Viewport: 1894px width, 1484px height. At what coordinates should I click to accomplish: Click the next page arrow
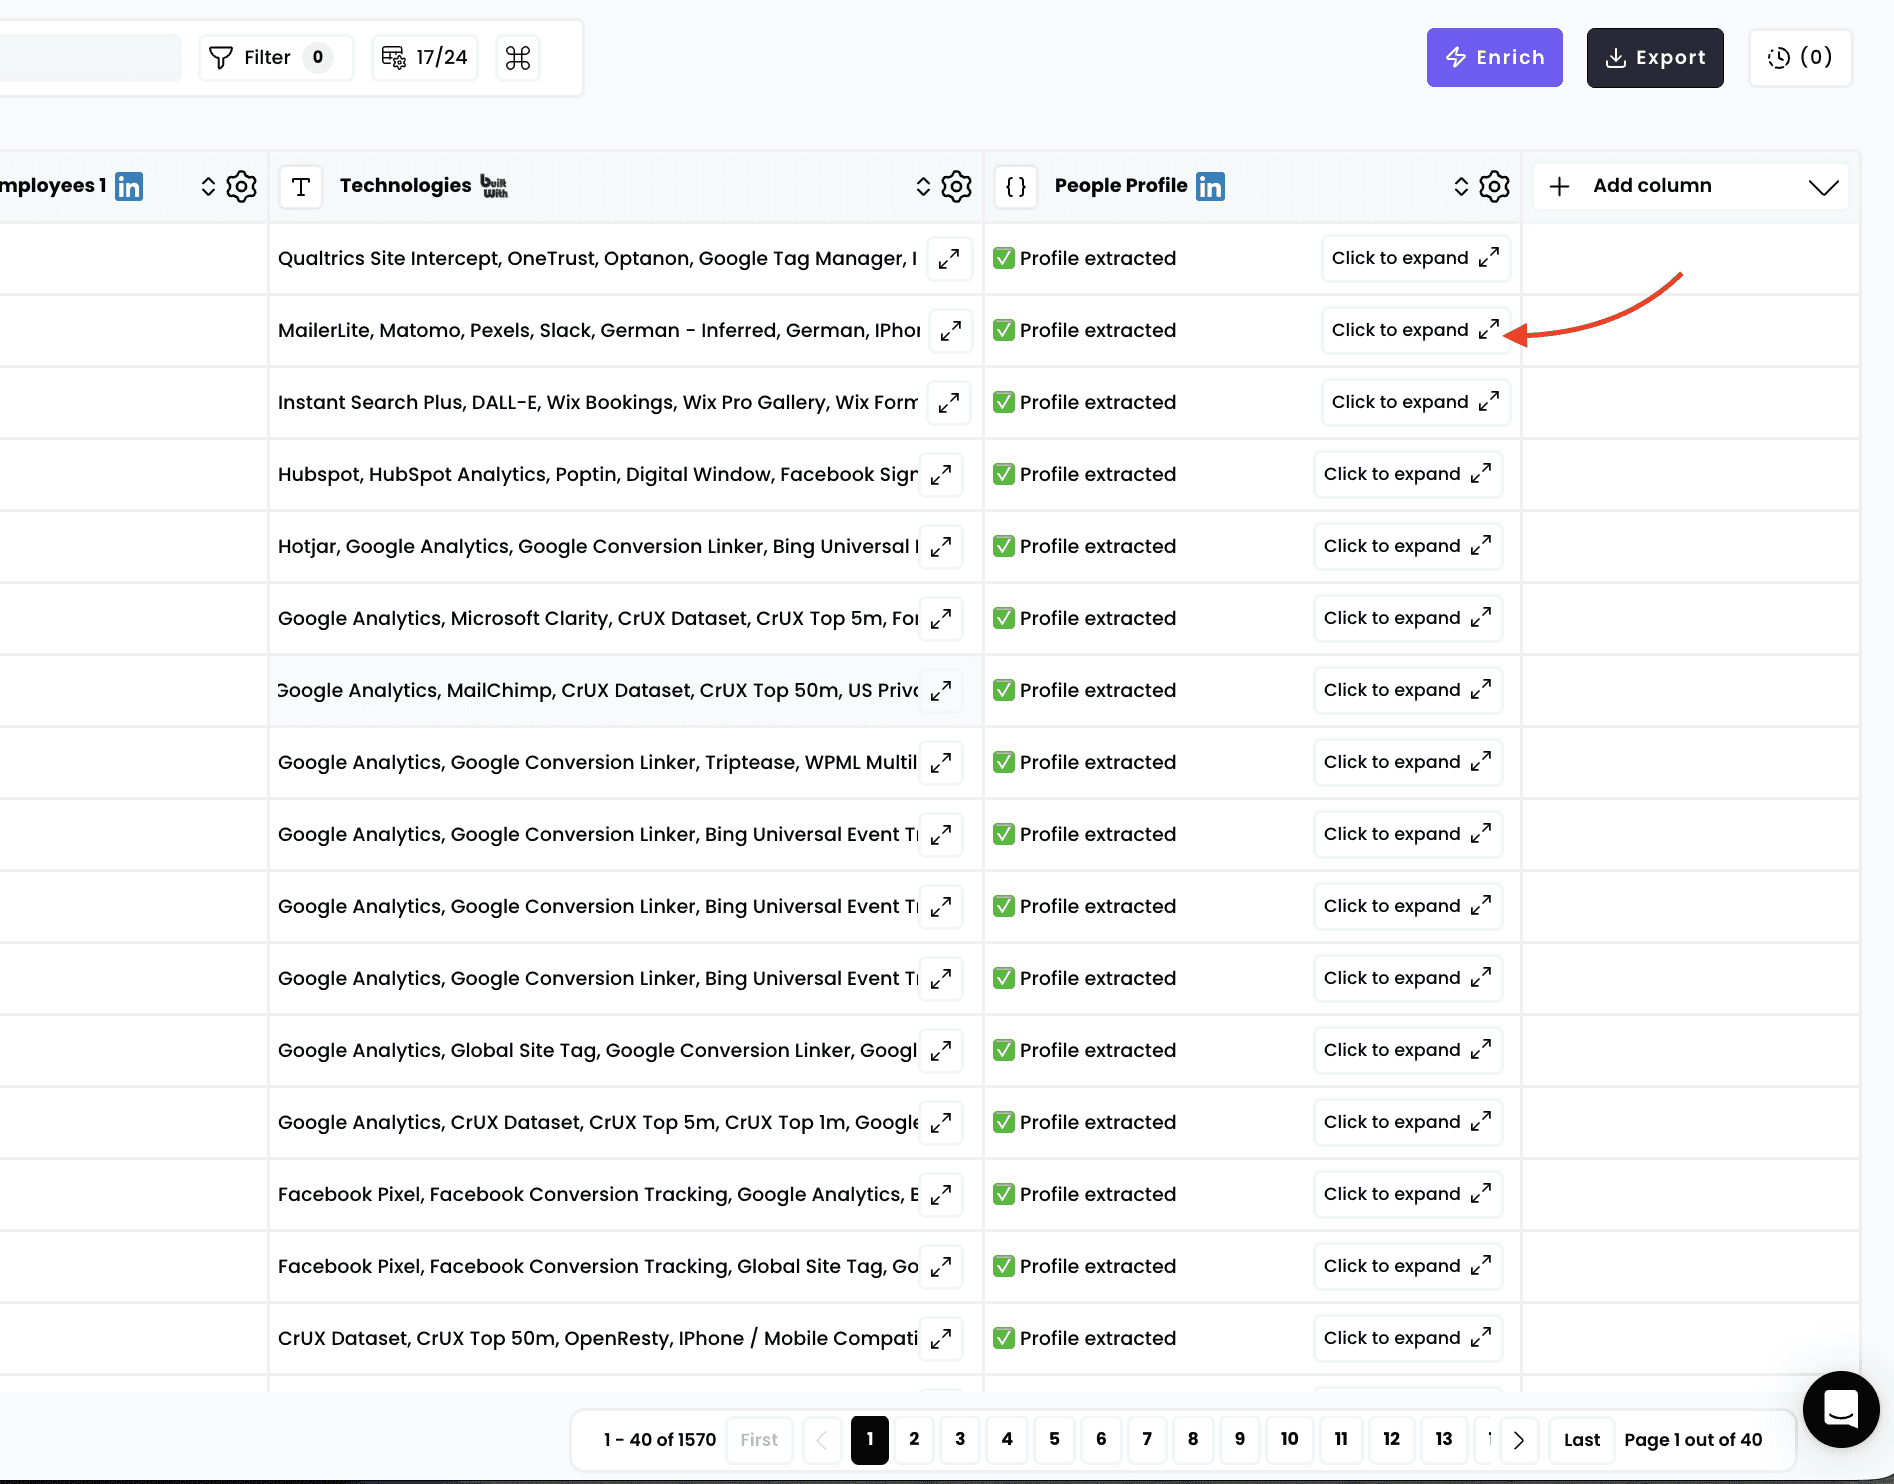tap(1518, 1440)
